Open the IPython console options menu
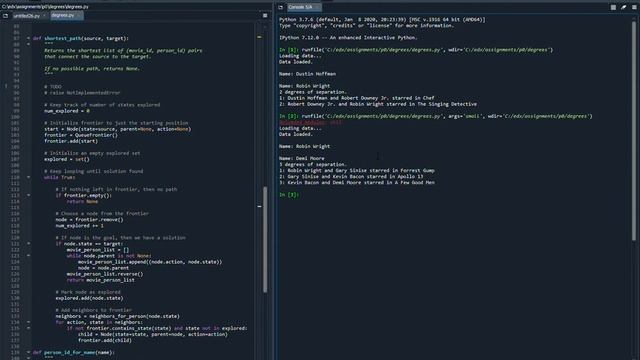 (x=634, y=7)
